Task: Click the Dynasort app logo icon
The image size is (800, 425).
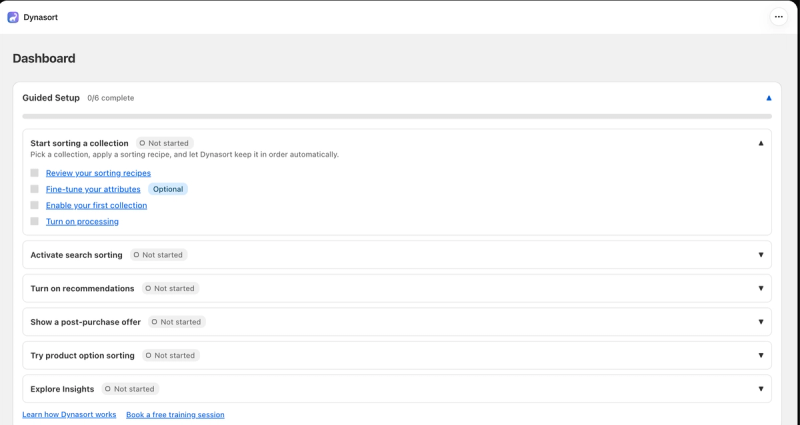Action: pos(13,17)
